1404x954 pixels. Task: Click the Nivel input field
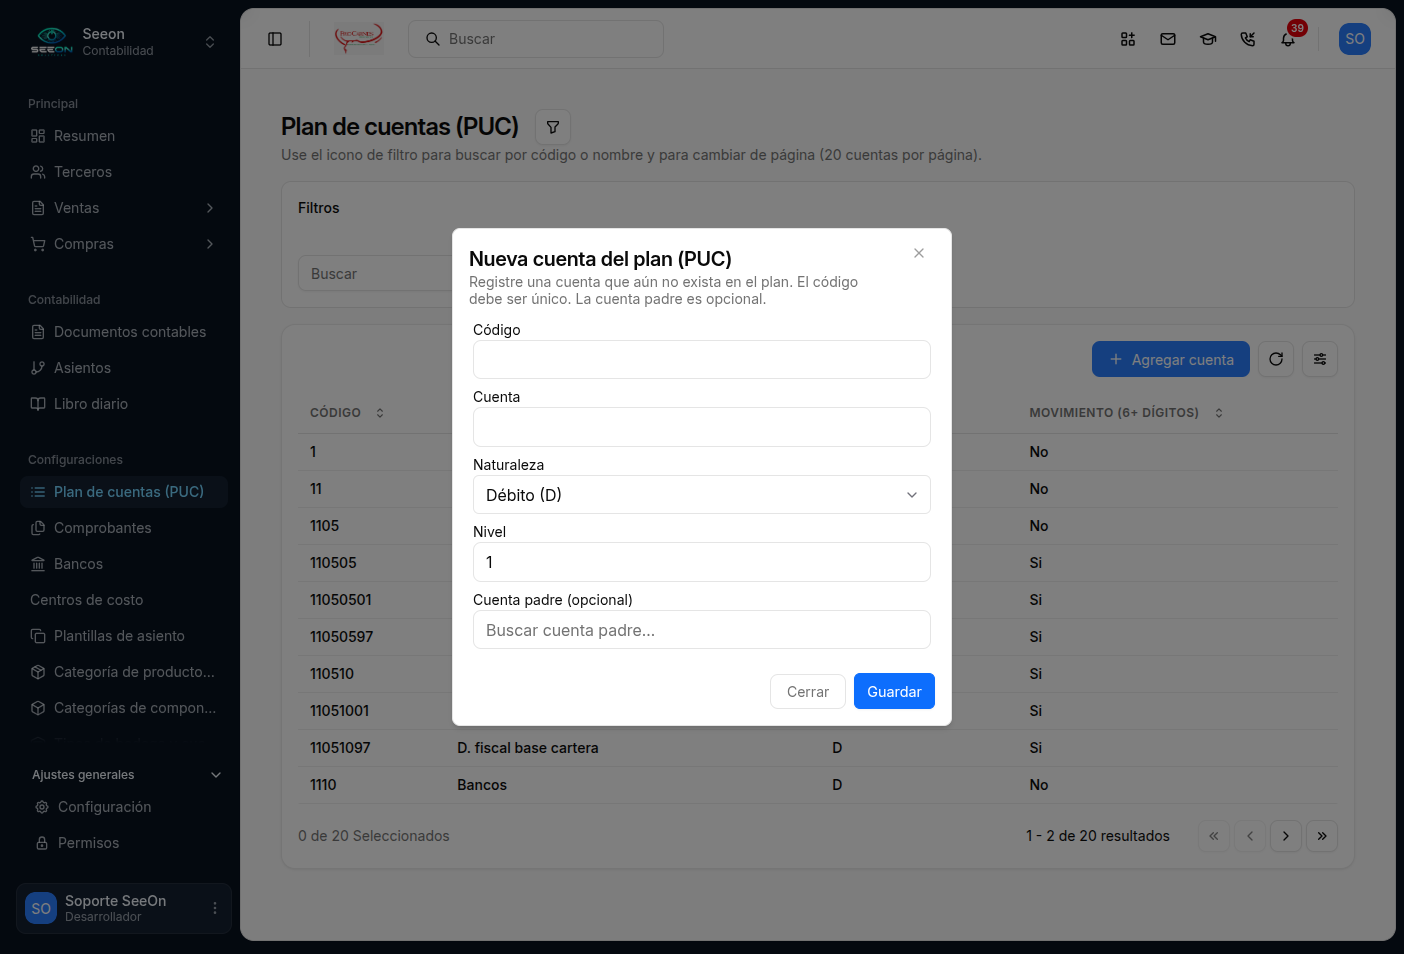coord(702,562)
